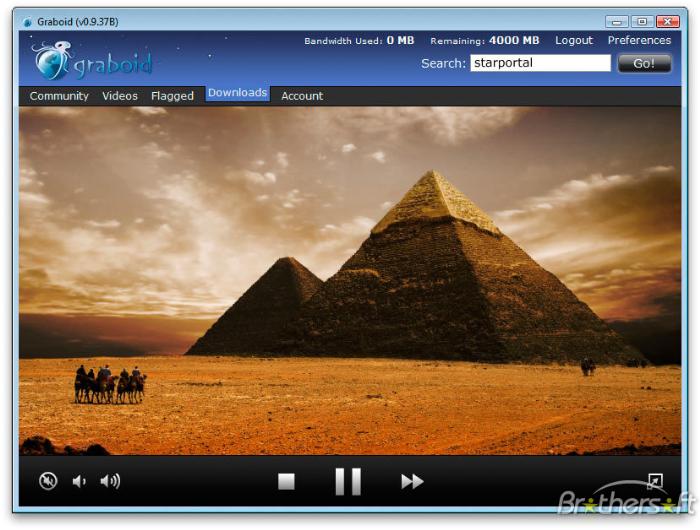The height and width of the screenshot is (530, 700).
Task: Click the Logout link
Action: coord(574,40)
